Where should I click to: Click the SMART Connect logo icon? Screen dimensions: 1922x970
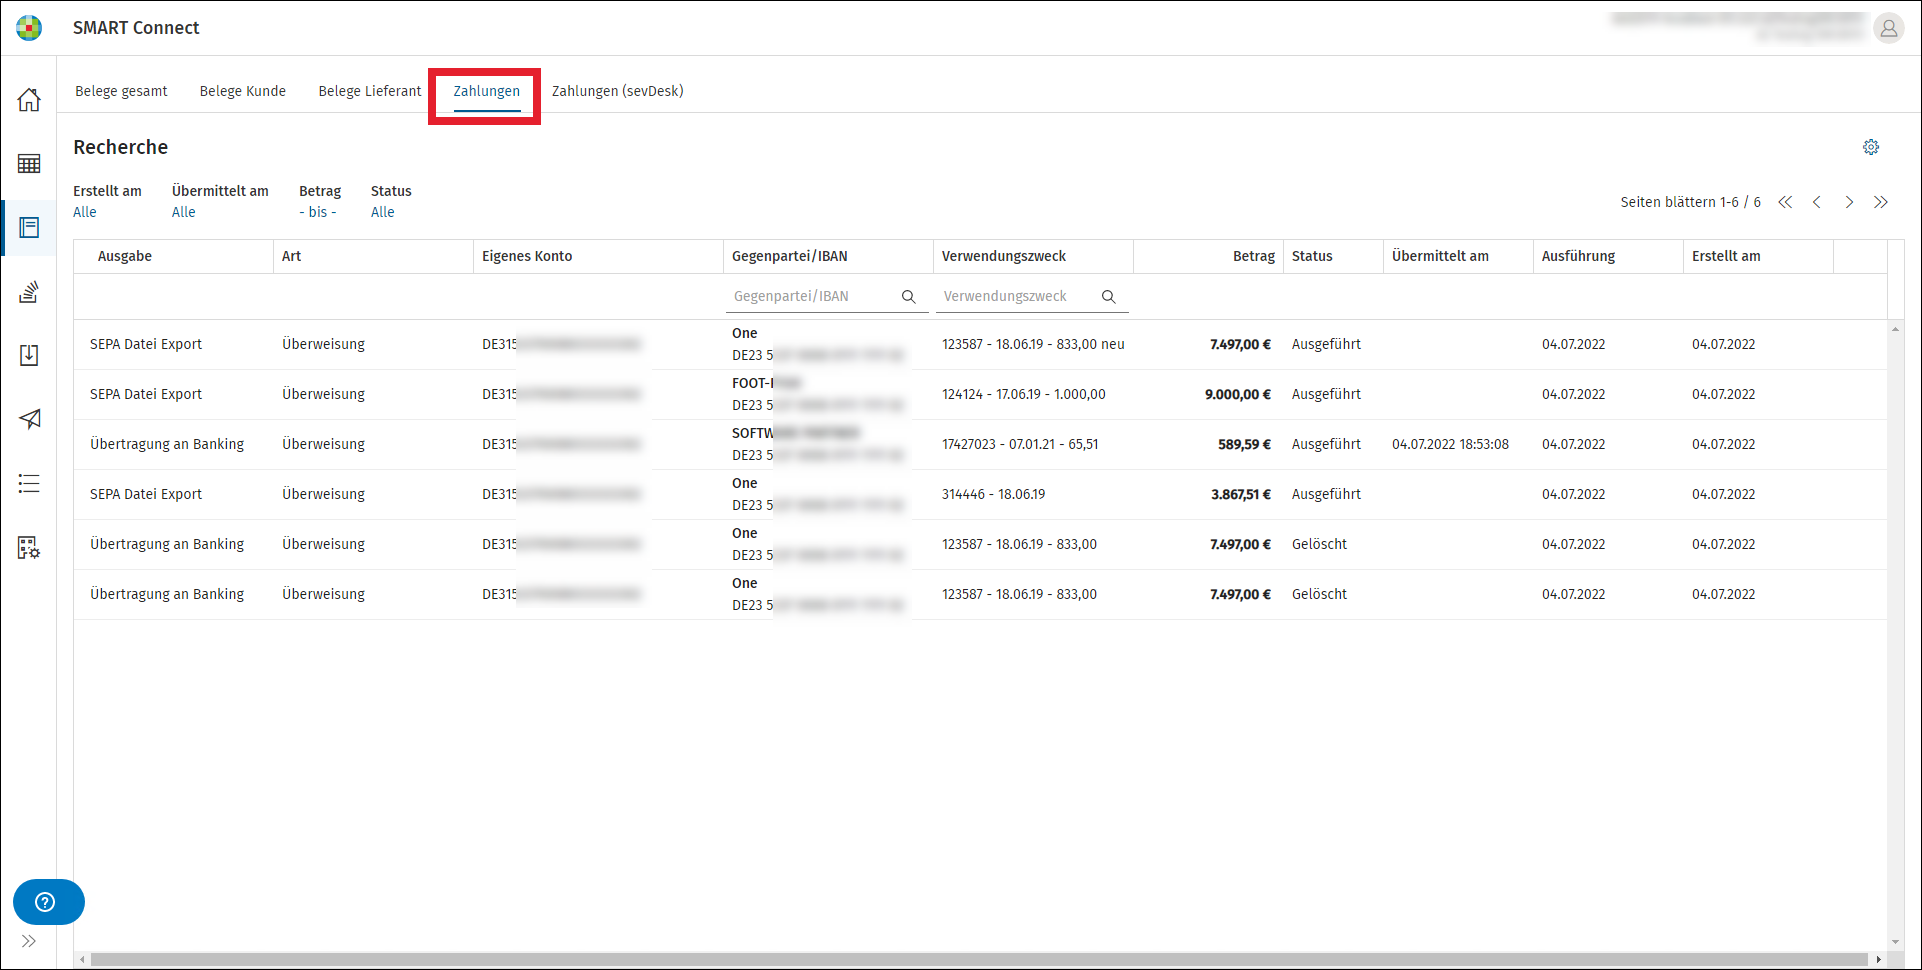[x=29, y=28]
